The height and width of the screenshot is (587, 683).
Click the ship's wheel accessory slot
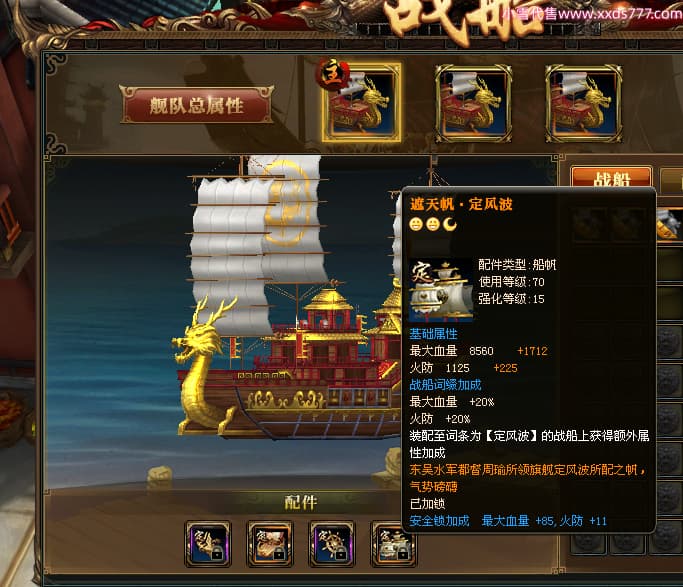(332, 544)
